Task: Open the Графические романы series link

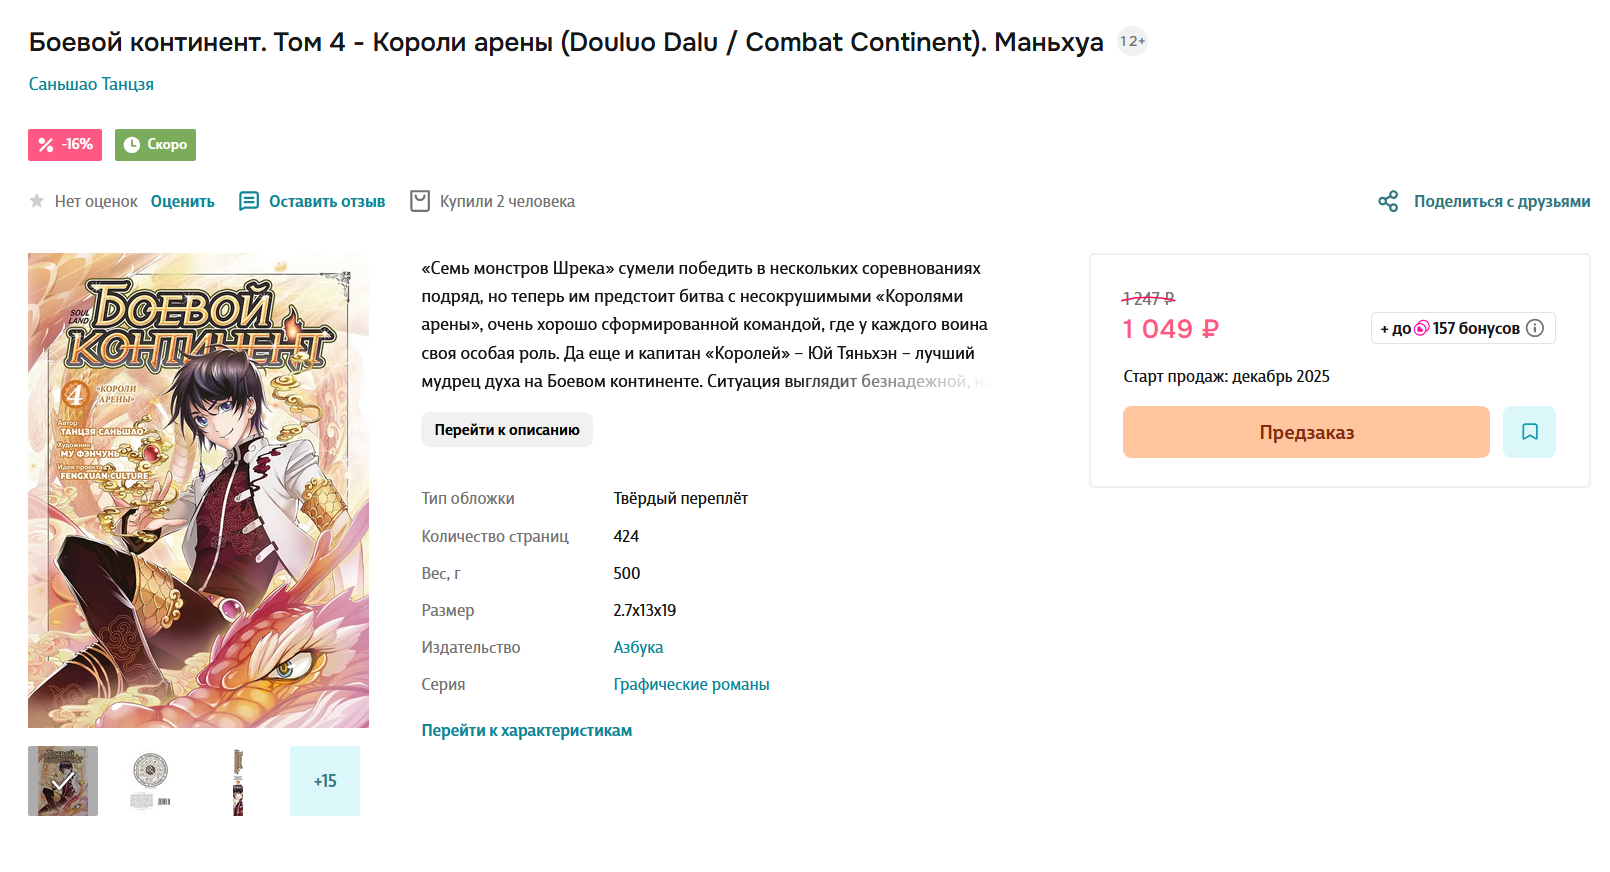Action: 691,684
